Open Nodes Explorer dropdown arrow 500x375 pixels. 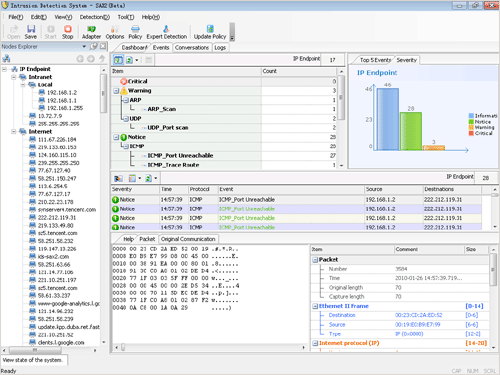84,46
